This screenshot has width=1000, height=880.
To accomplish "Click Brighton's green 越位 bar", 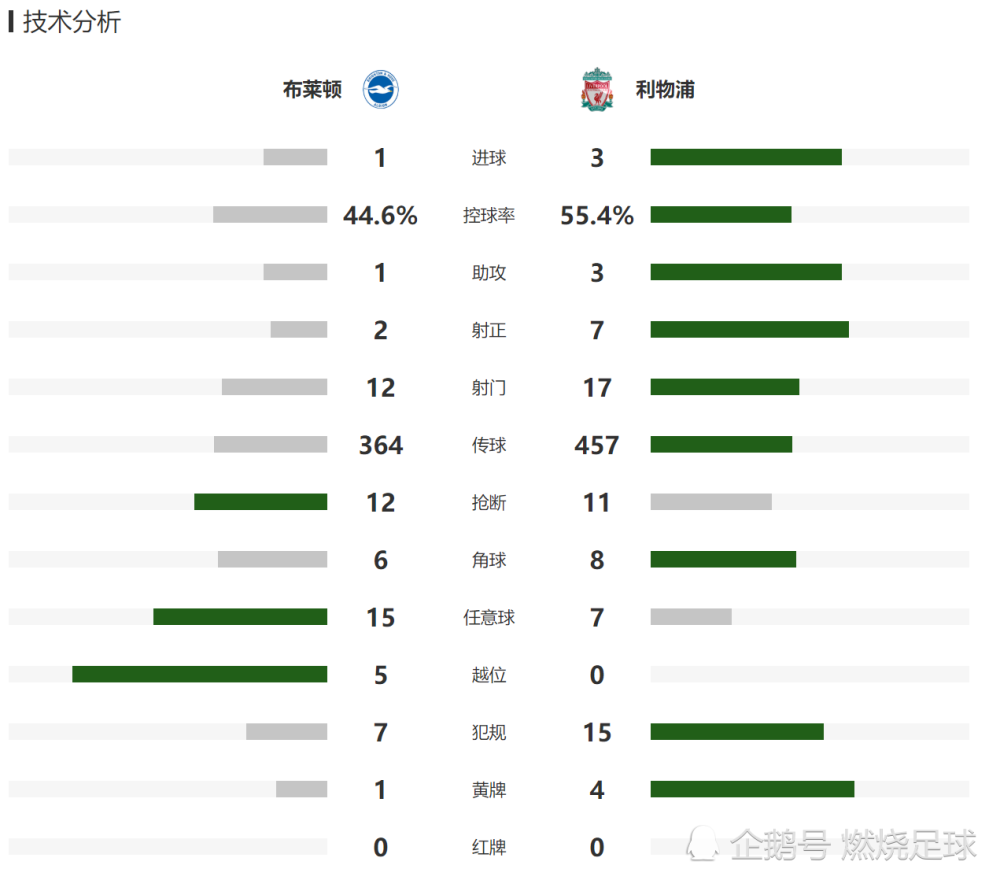I will point(200,674).
